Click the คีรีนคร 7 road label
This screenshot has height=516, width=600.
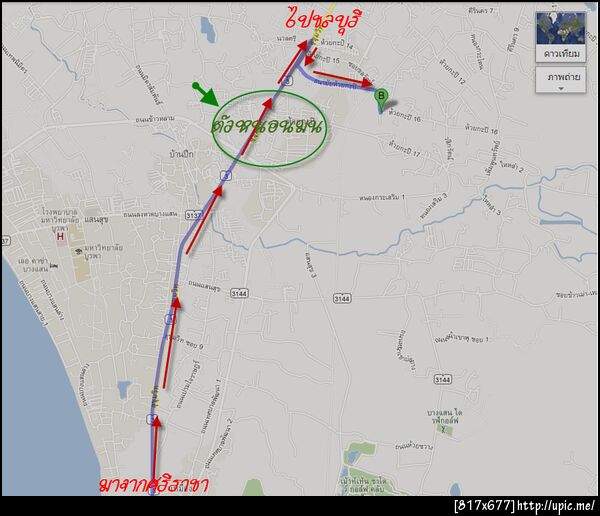[x=481, y=11]
